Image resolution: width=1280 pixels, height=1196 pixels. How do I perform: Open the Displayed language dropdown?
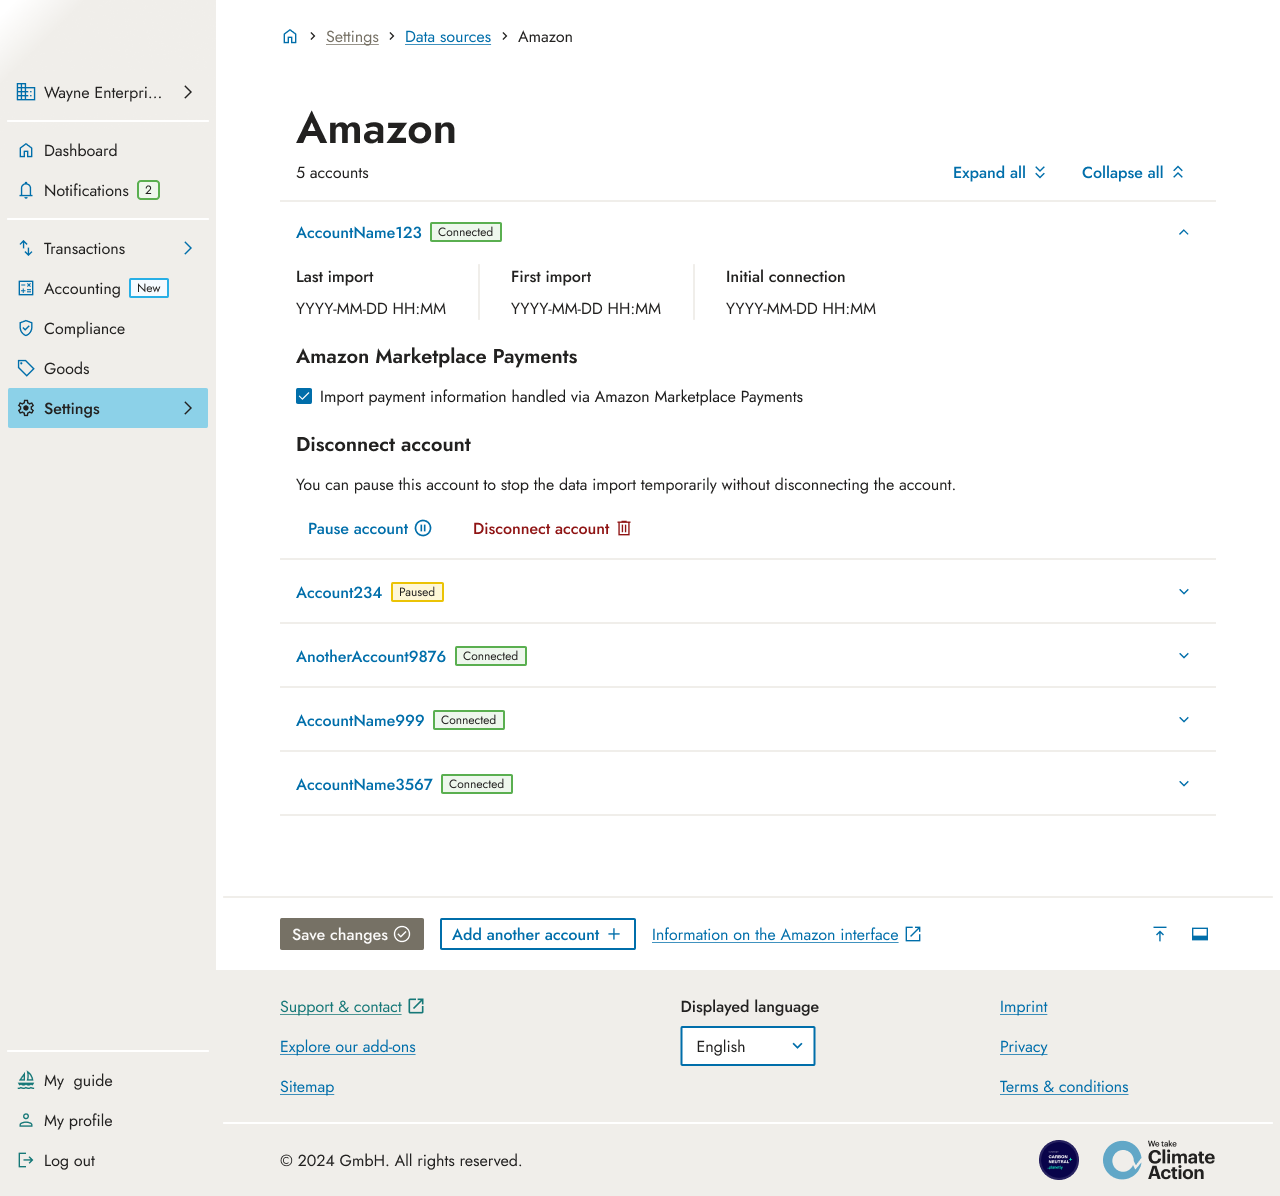coord(748,1046)
